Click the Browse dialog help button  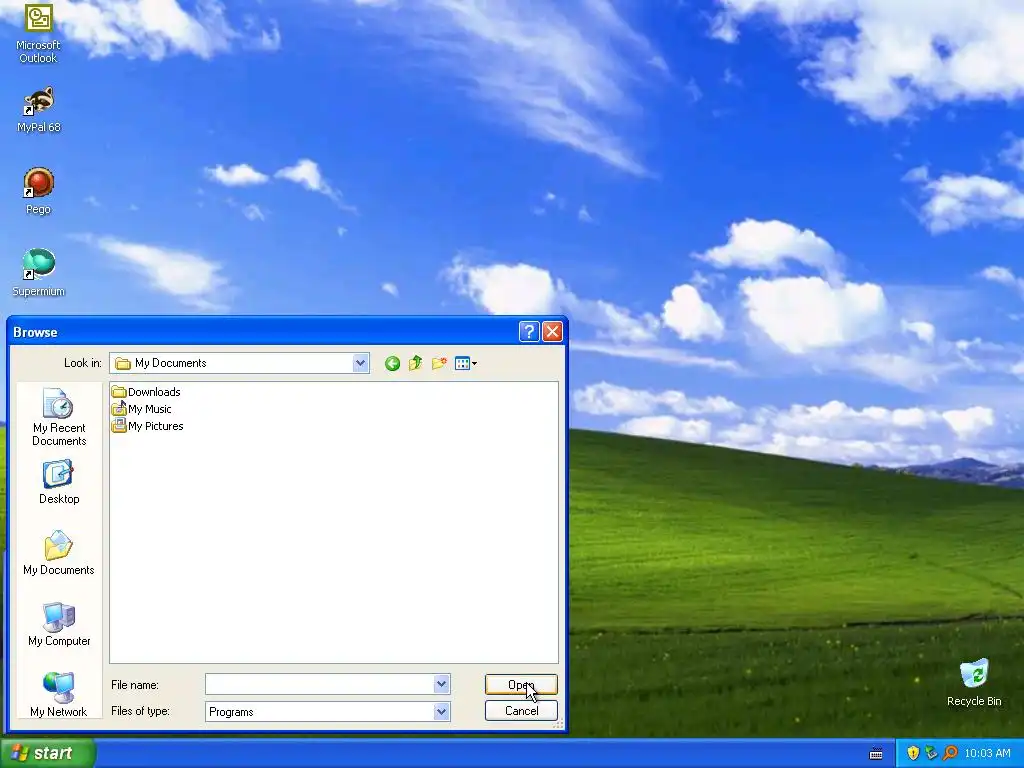[x=529, y=332]
